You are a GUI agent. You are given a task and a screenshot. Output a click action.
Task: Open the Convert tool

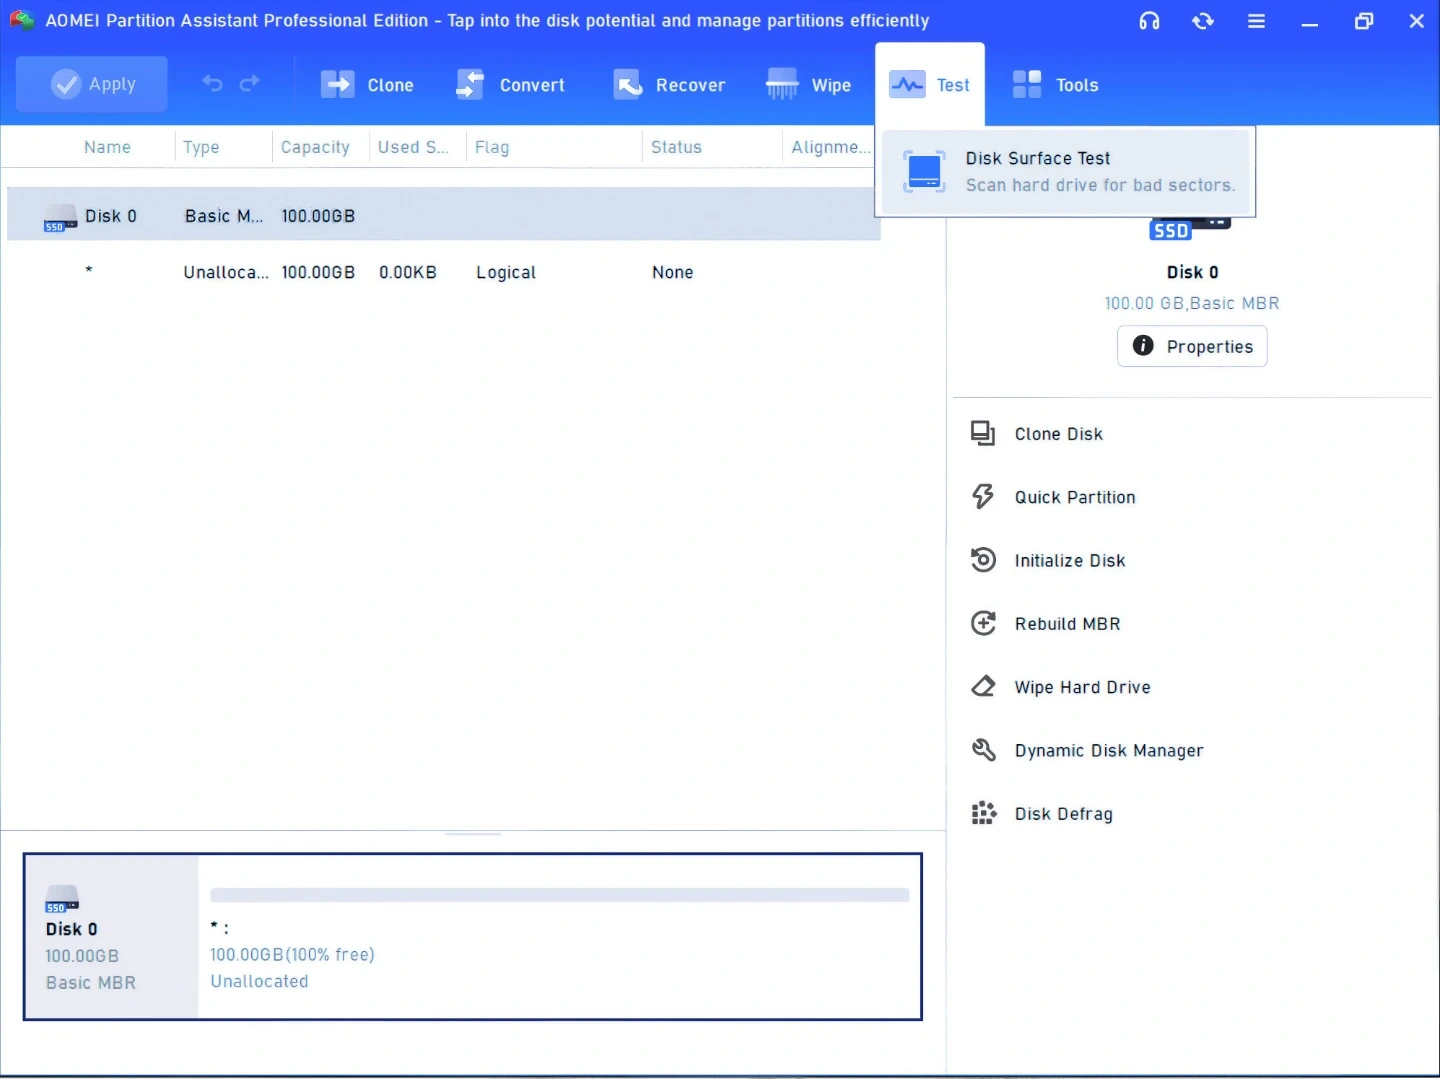[x=510, y=85]
